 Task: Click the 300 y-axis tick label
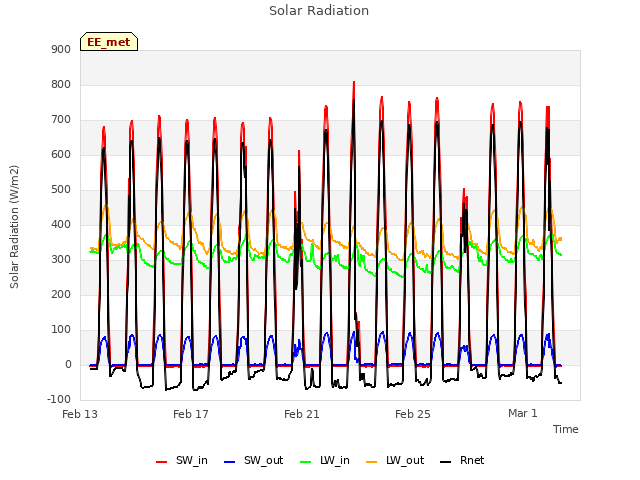[61, 260]
